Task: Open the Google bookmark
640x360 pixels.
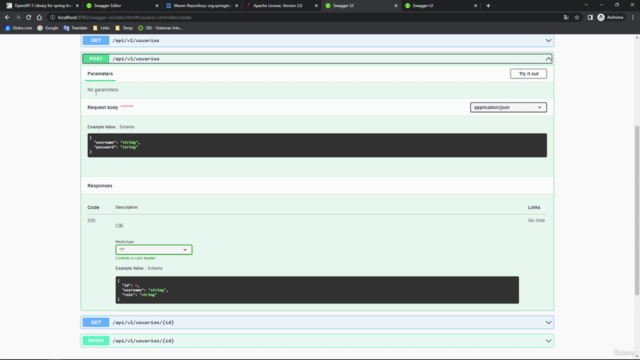Action: click(48, 28)
